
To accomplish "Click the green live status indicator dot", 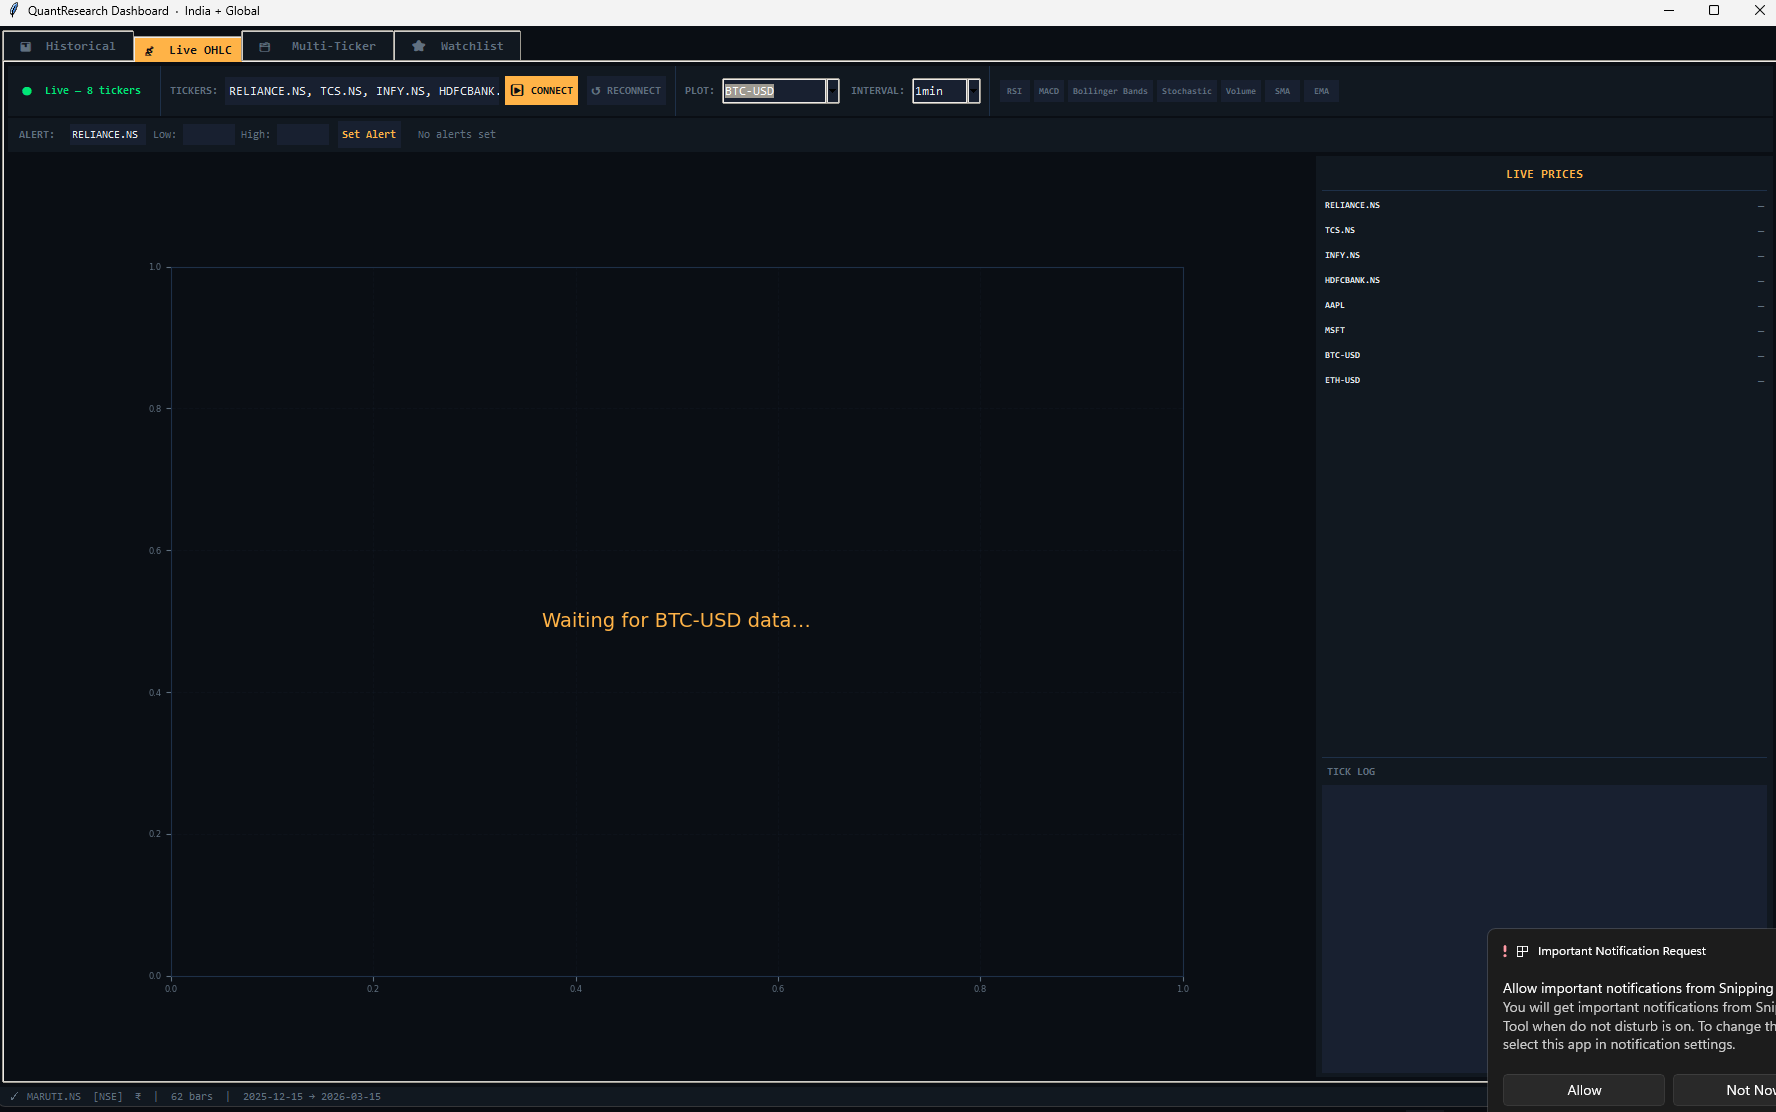I will pos(27,91).
